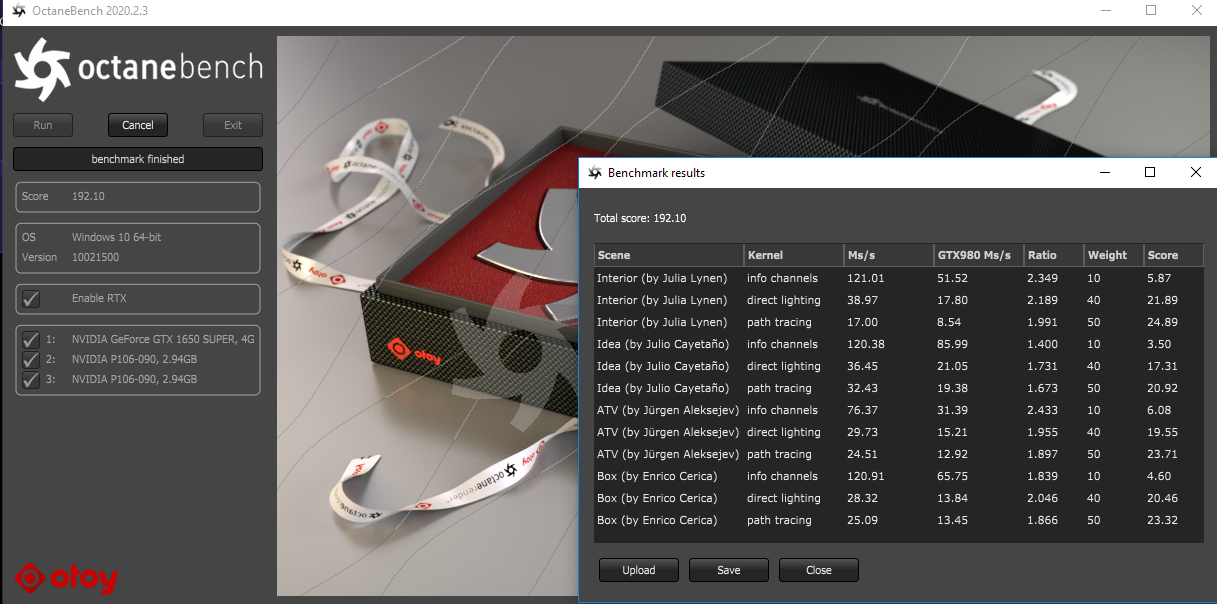This screenshot has width=1217, height=604.
Task: Maximize the Benchmark results window
Action: tap(1150, 172)
